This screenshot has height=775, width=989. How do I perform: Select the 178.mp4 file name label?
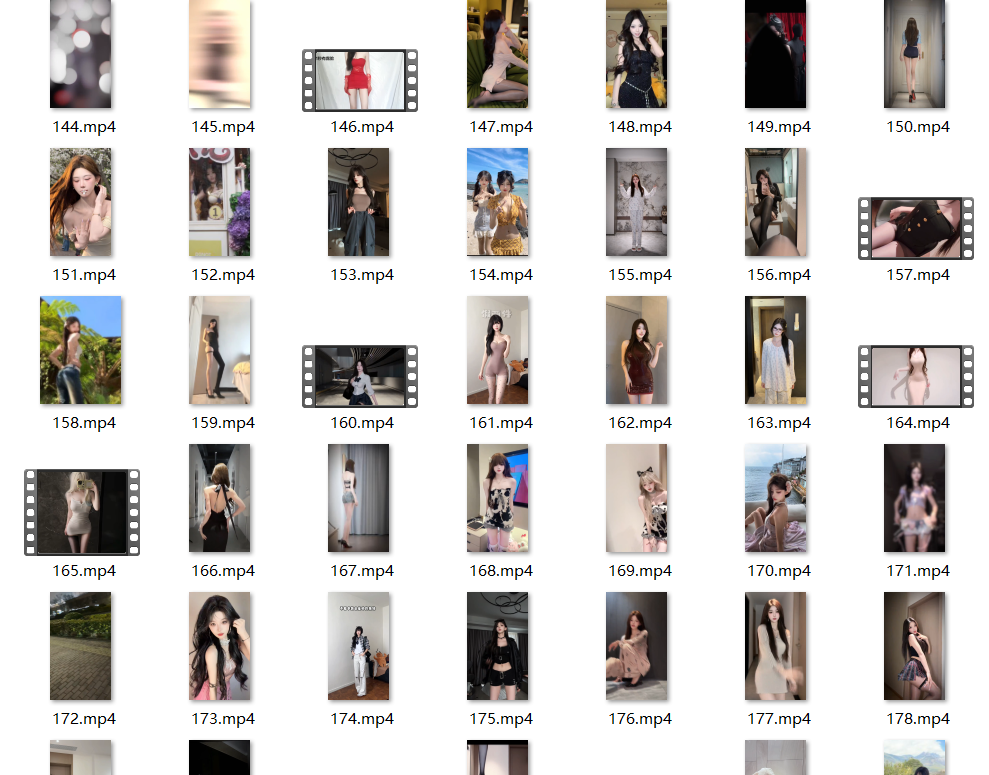click(x=918, y=719)
